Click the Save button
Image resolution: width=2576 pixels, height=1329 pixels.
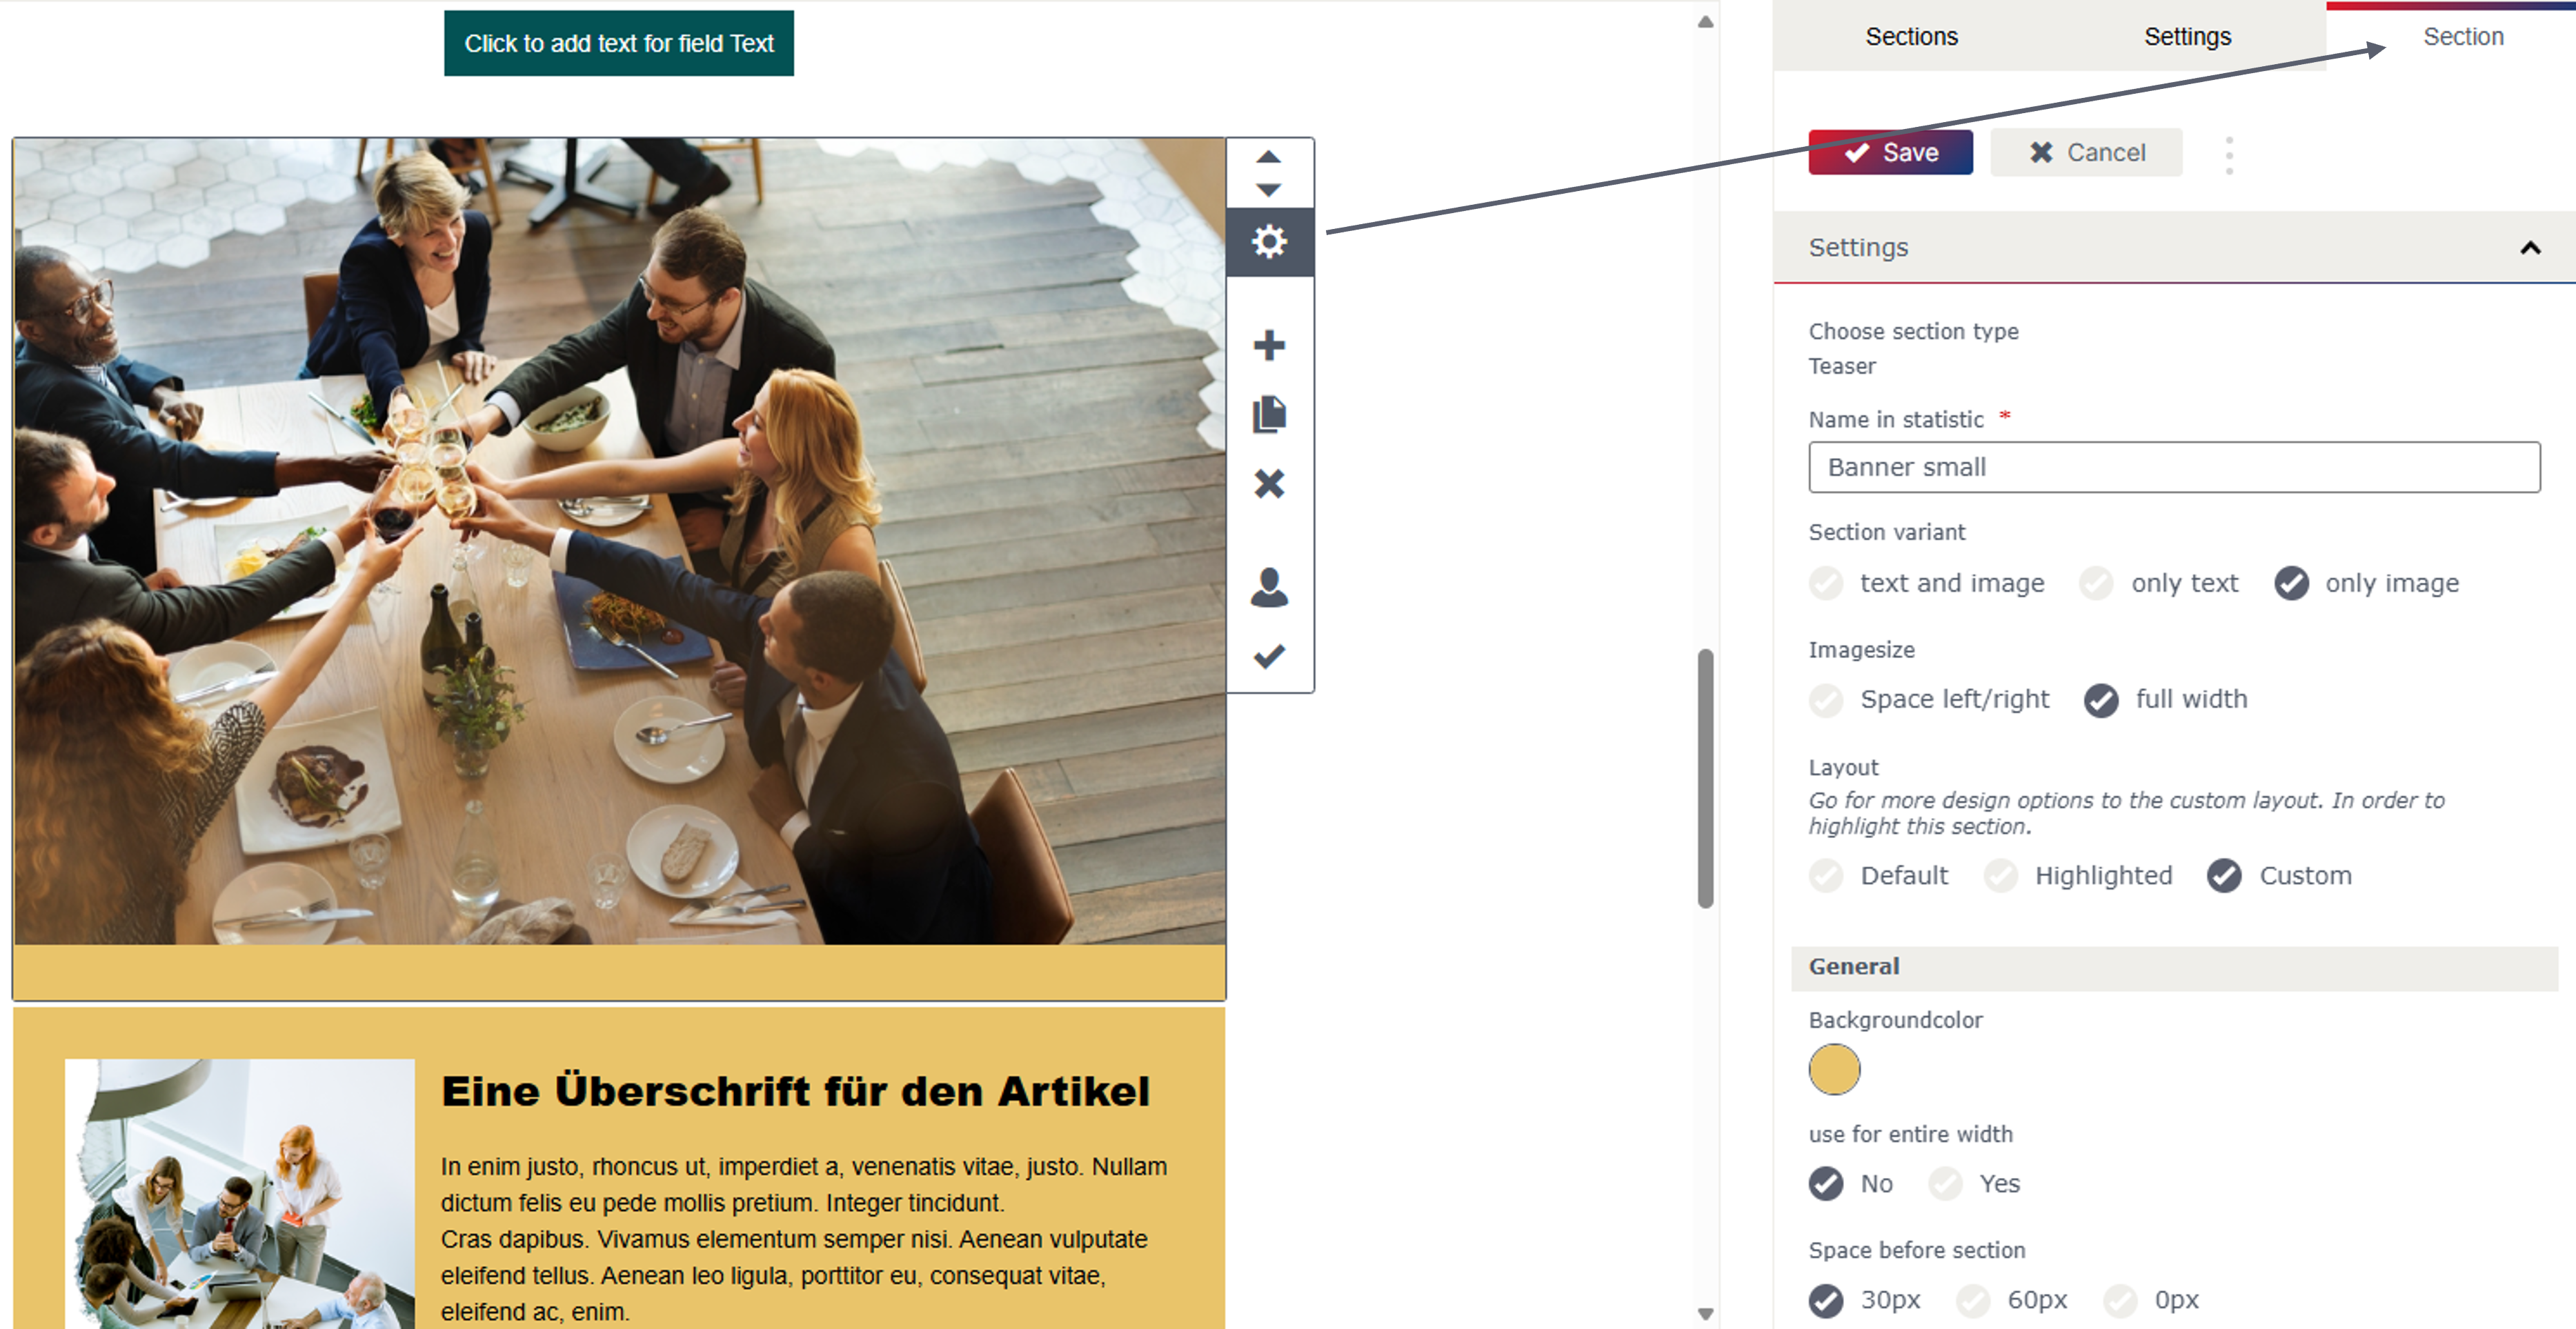point(1890,153)
